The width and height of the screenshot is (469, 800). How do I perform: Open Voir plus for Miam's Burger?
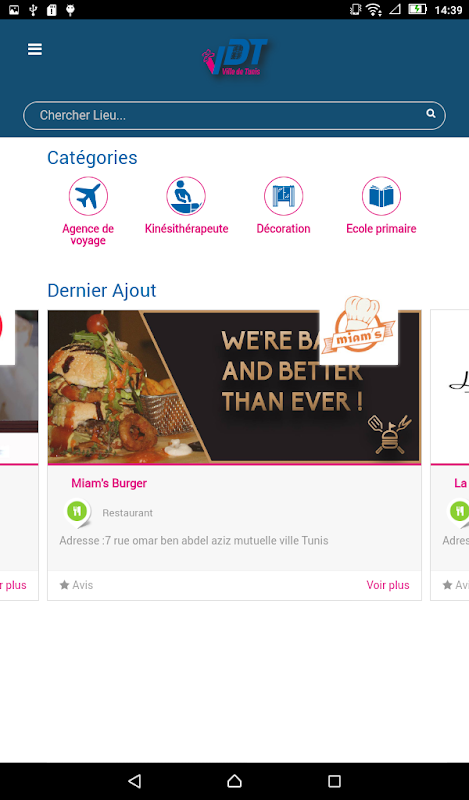tap(388, 585)
